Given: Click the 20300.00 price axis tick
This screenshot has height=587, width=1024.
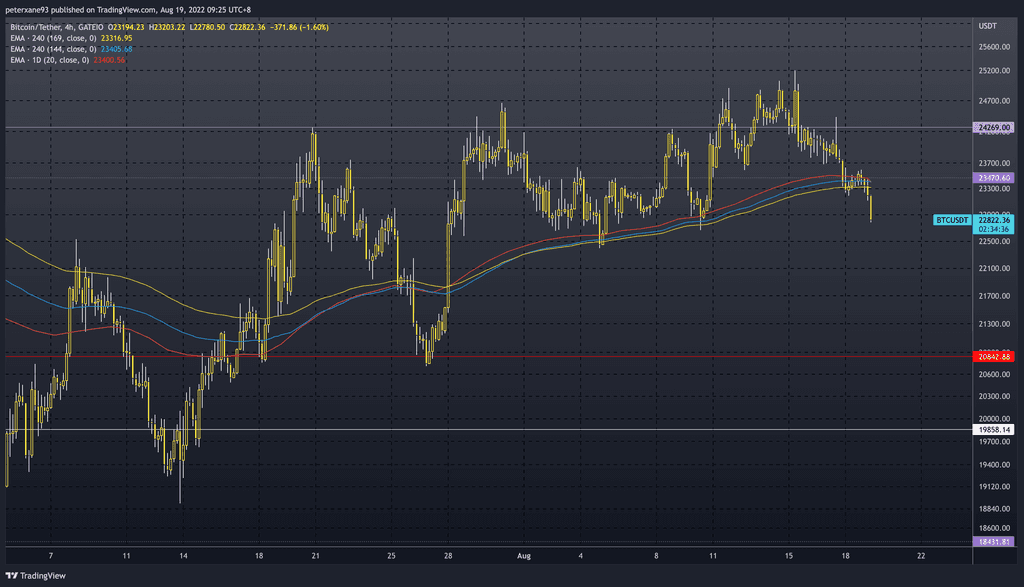Looking at the screenshot, I should [x=994, y=396].
